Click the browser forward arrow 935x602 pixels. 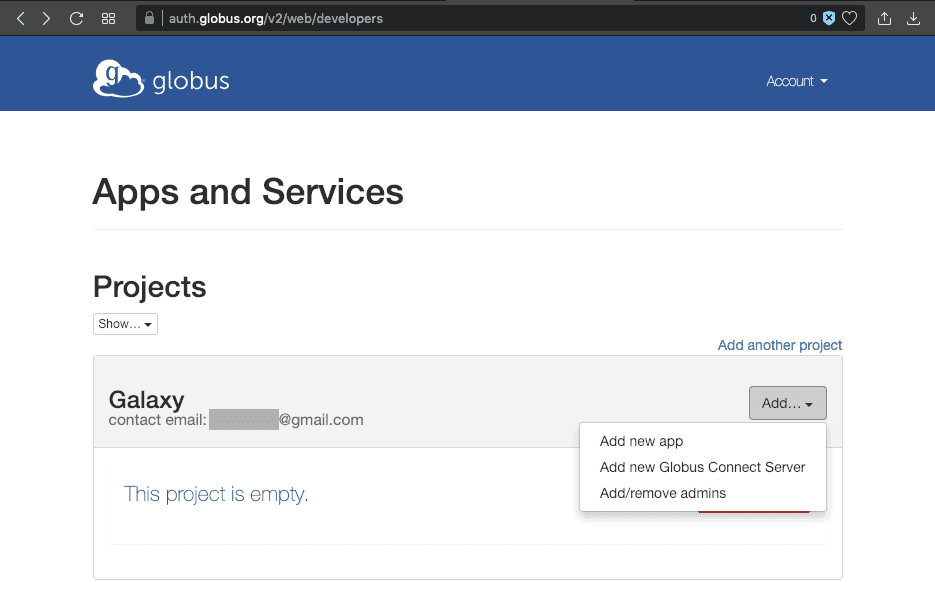[46, 18]
